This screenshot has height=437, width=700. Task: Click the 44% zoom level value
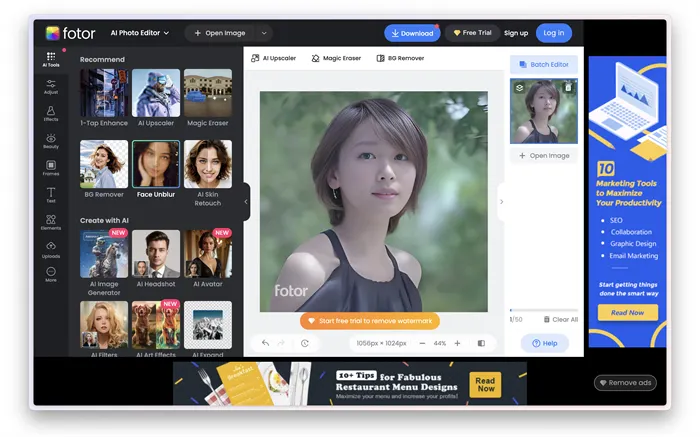[x=440, y=343]
